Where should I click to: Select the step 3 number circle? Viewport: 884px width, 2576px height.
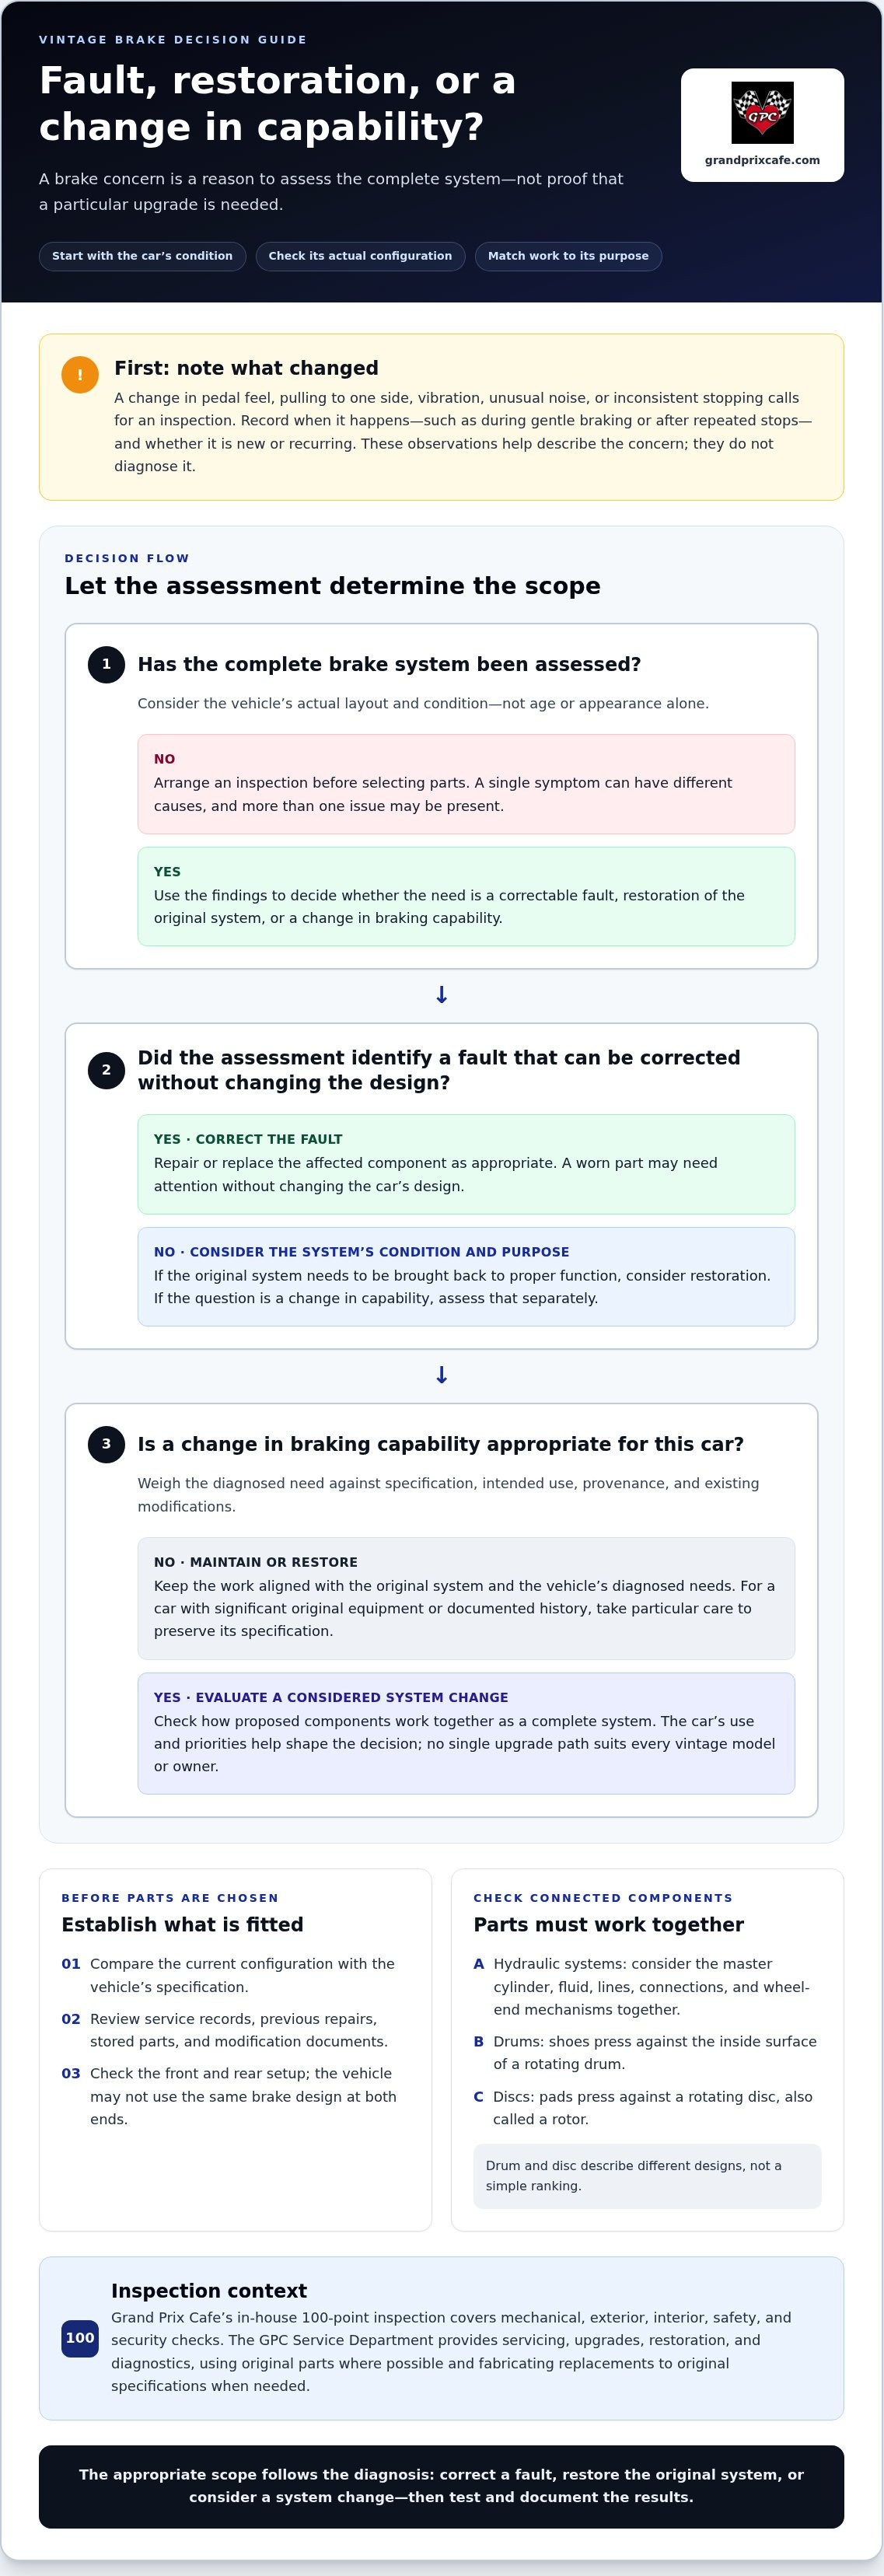click(x=106, y=1444)
